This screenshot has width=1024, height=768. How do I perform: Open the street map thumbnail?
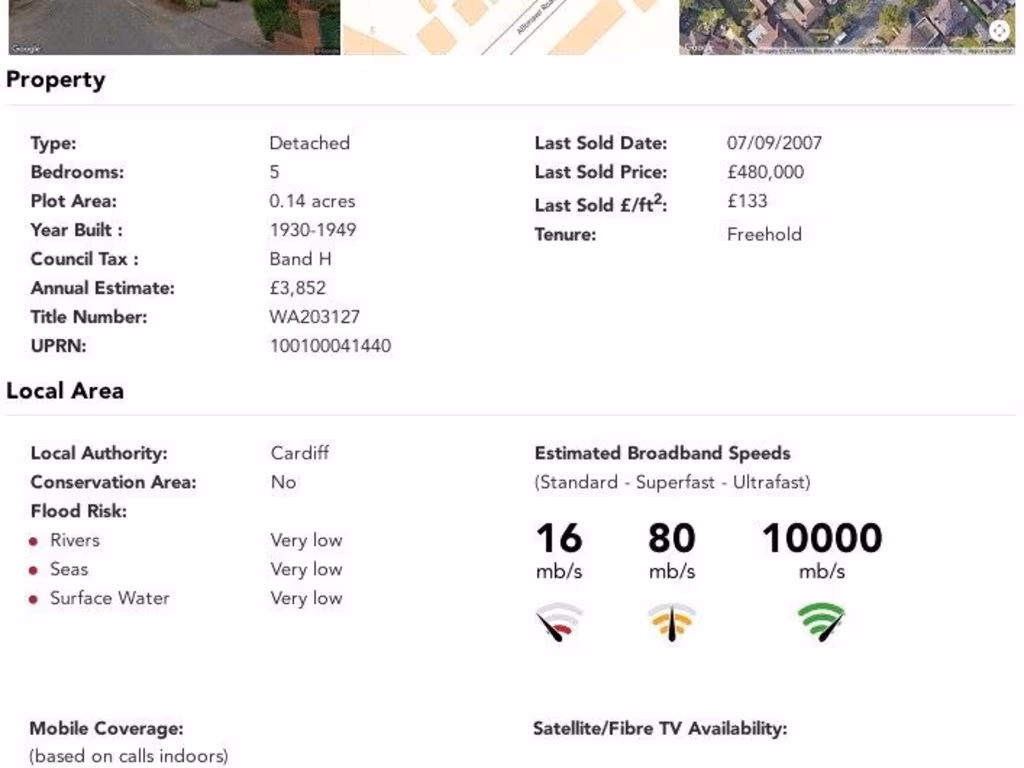tap(510, 27)
